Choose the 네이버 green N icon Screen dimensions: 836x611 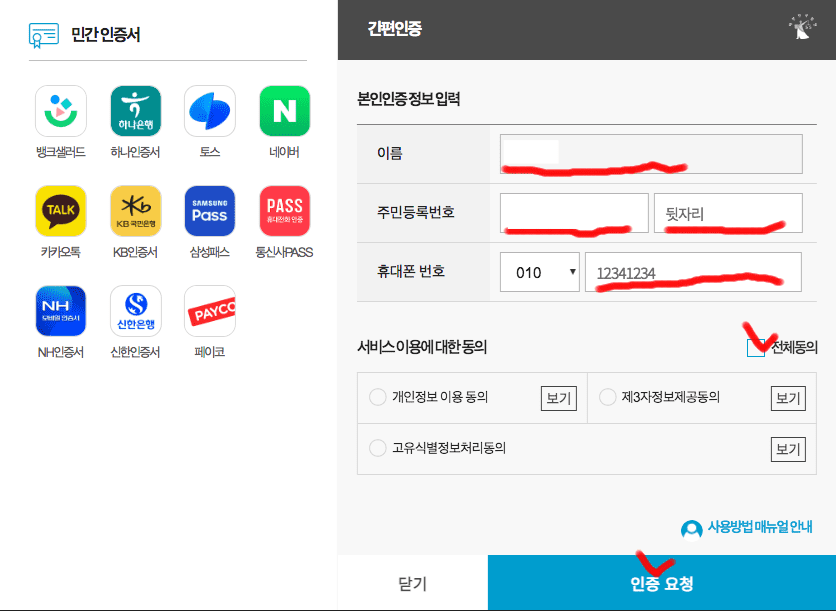(x=285, y=111)
